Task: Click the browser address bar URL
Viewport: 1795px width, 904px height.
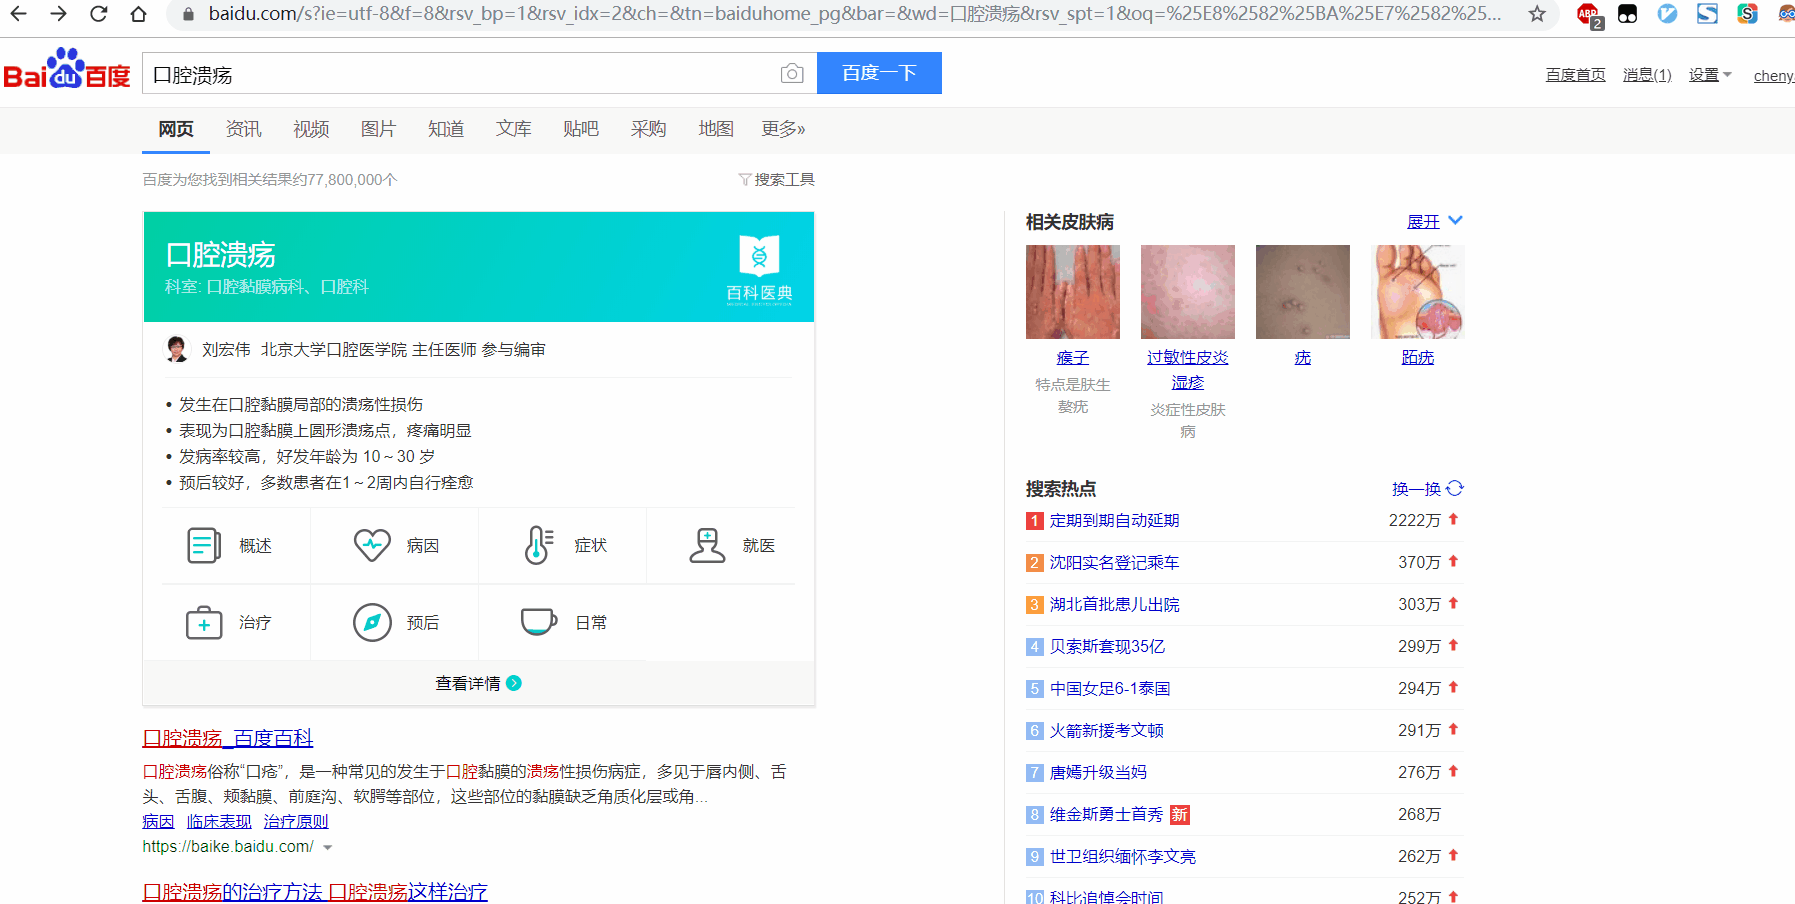Action: [x=854, y=13]
